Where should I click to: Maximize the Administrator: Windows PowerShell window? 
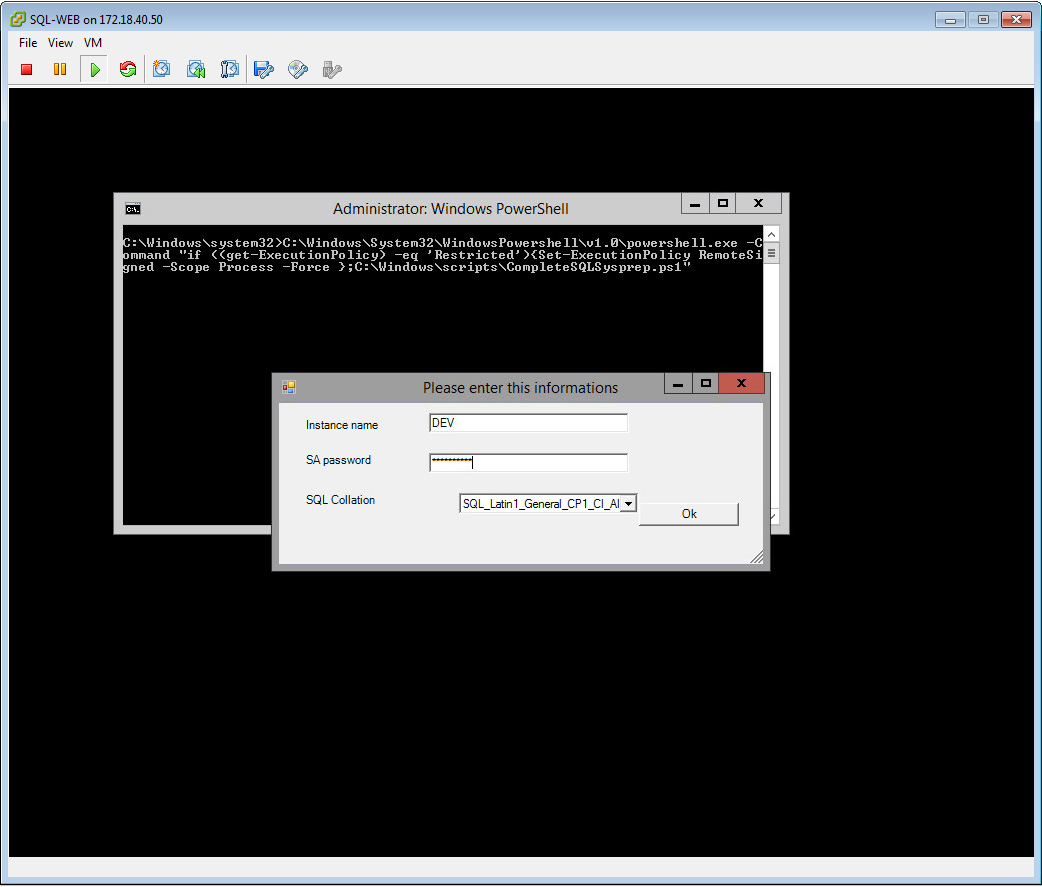pyautogui.click(x=723, y=203)
